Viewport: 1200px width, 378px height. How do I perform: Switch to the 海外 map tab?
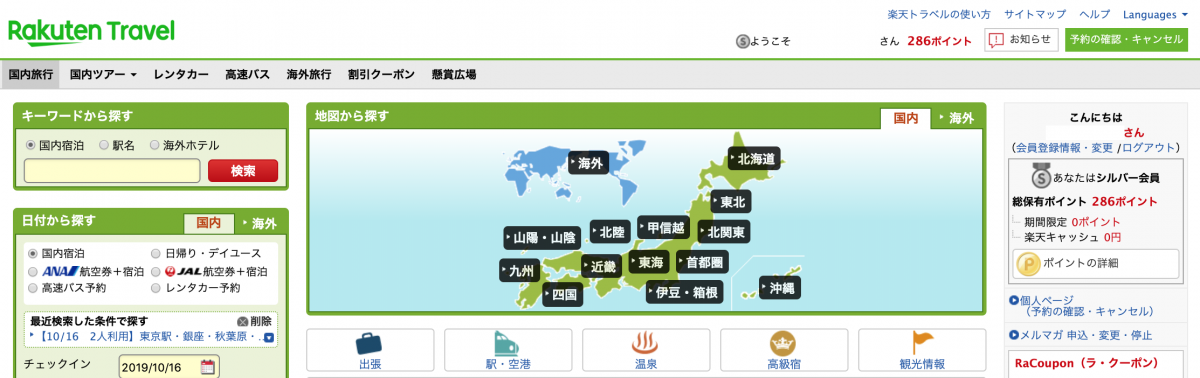click(x=960, y=118)
